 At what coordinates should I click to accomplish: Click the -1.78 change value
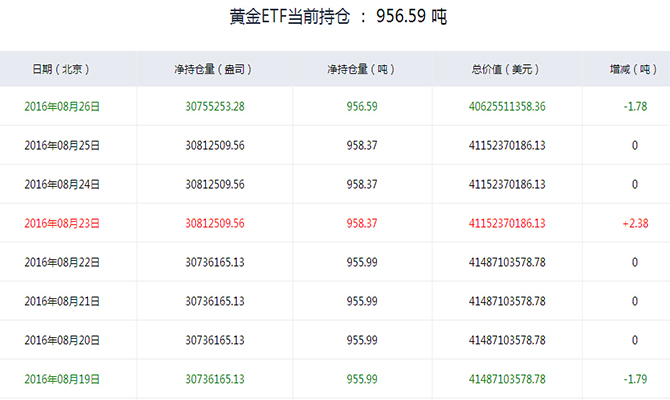635,106
